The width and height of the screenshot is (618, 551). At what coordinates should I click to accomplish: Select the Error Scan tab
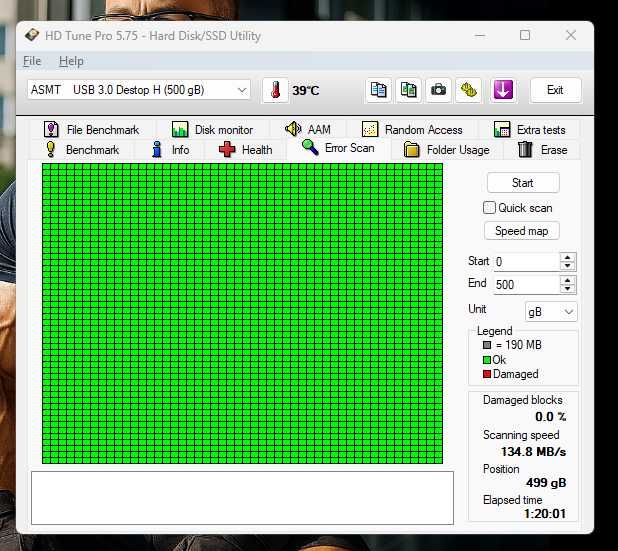pos(338,148)
